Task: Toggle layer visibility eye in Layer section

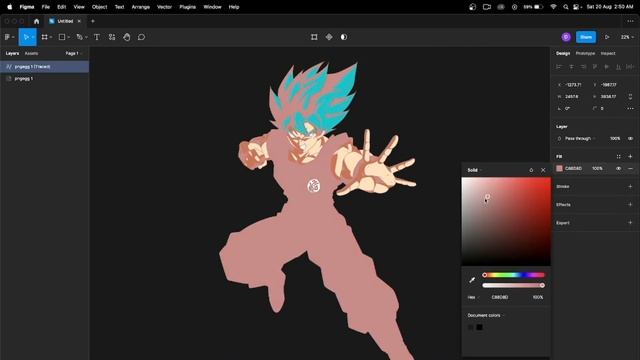Action: [630, 139]
